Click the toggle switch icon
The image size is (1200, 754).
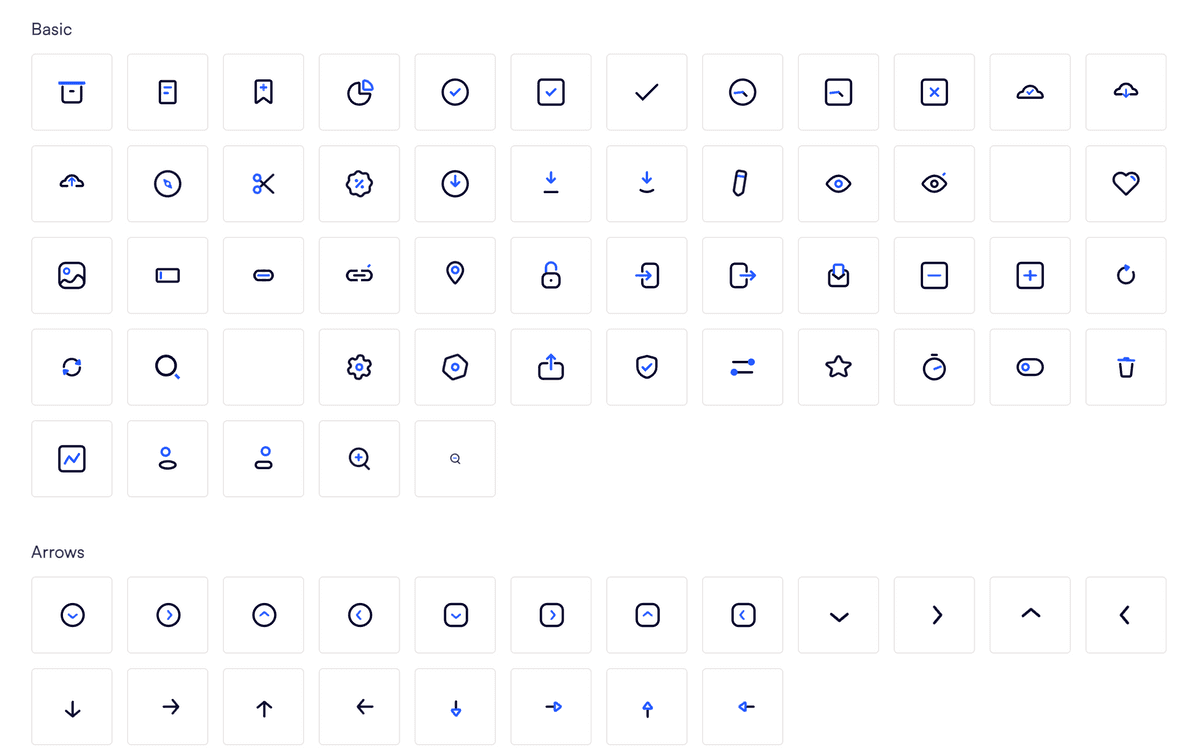(1030, 367)
